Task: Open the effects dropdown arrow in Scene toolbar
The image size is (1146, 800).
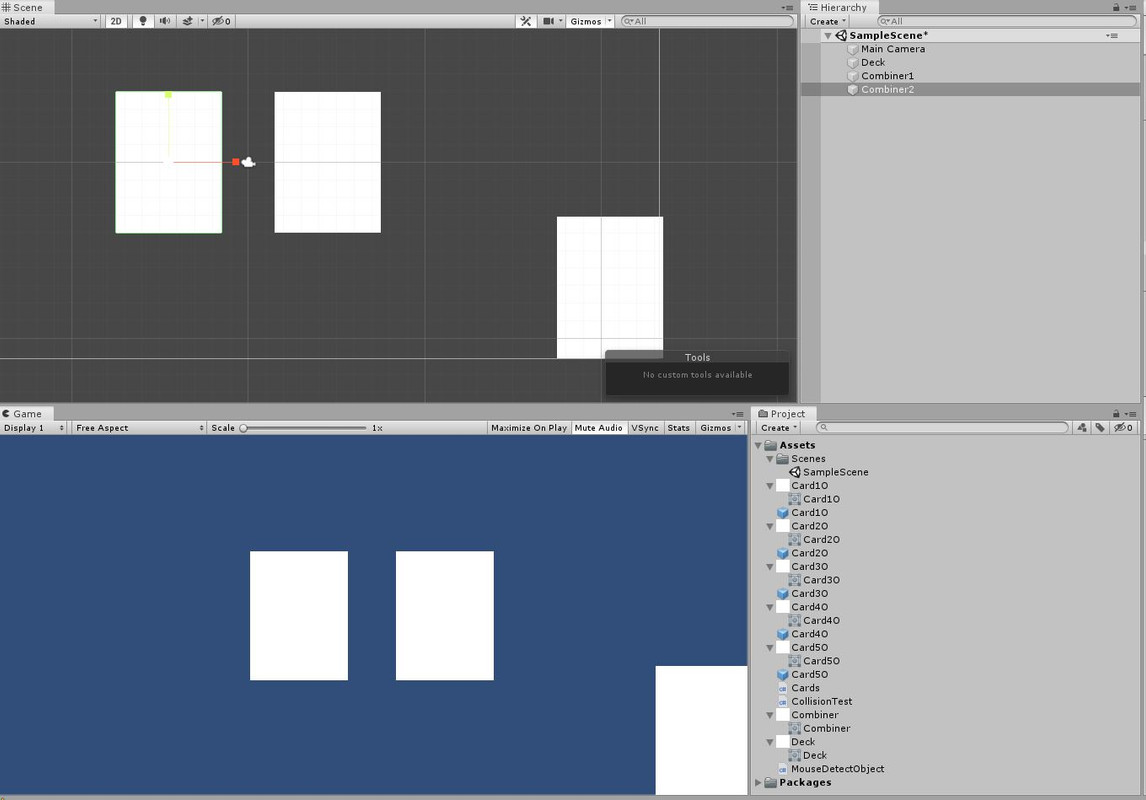Action: (x=202, y=21)
